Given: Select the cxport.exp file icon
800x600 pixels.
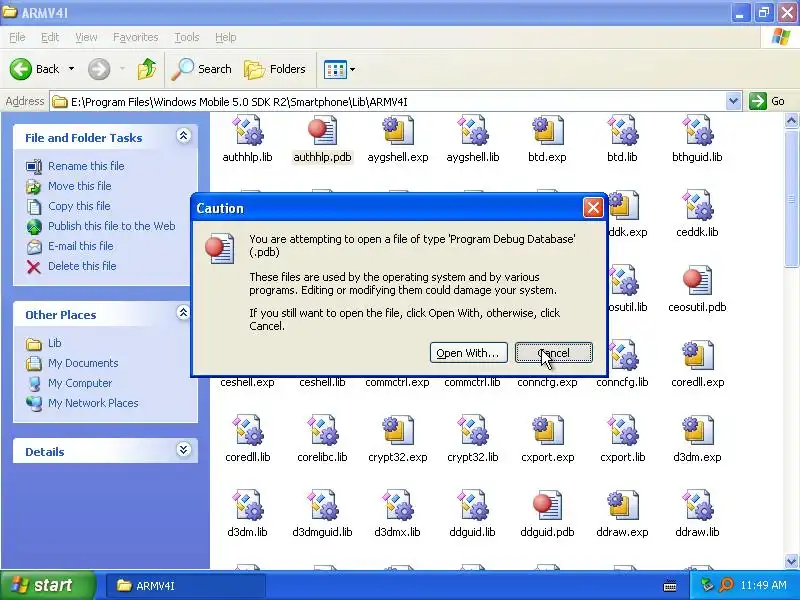Looking at the screenshot, I should click(547, 431).
